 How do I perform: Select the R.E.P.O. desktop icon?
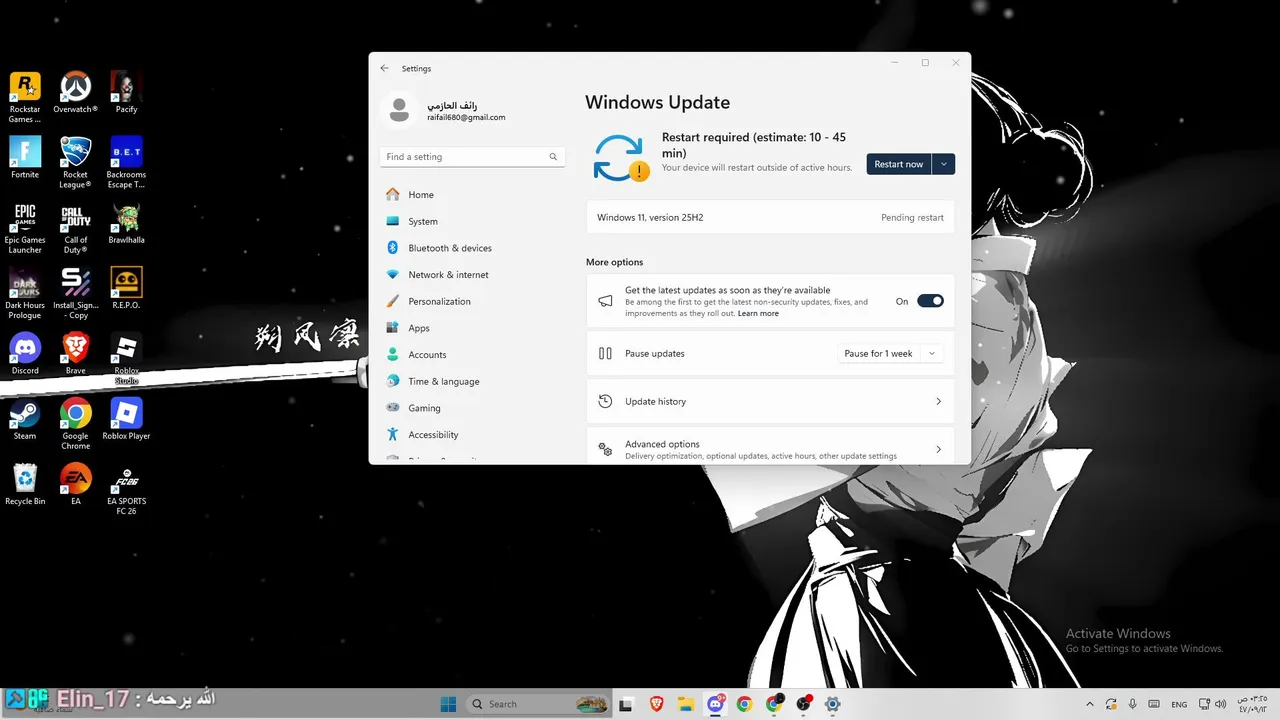point(126,288)
